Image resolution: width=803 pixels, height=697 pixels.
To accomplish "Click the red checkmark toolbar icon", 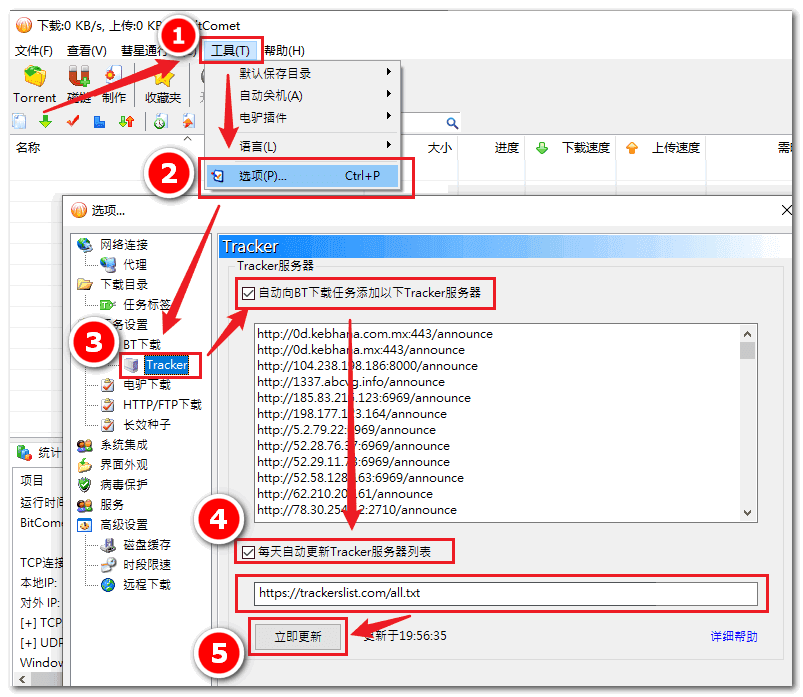I will [x=73, y=121].
